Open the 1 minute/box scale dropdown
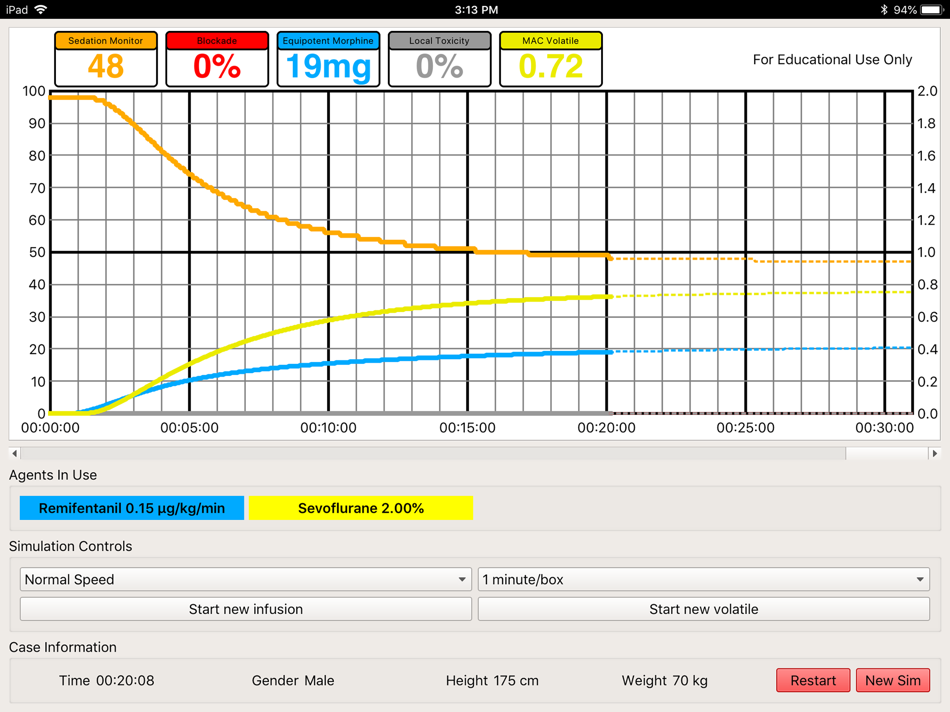The height and width of the screenshot is (712, 950). pyautogui.click(x=703, y=579)
